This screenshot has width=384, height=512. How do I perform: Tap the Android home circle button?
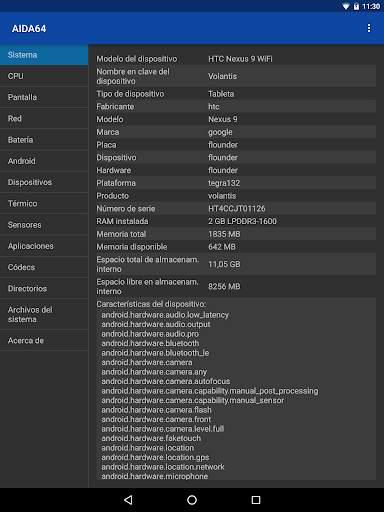pos(192,500)
